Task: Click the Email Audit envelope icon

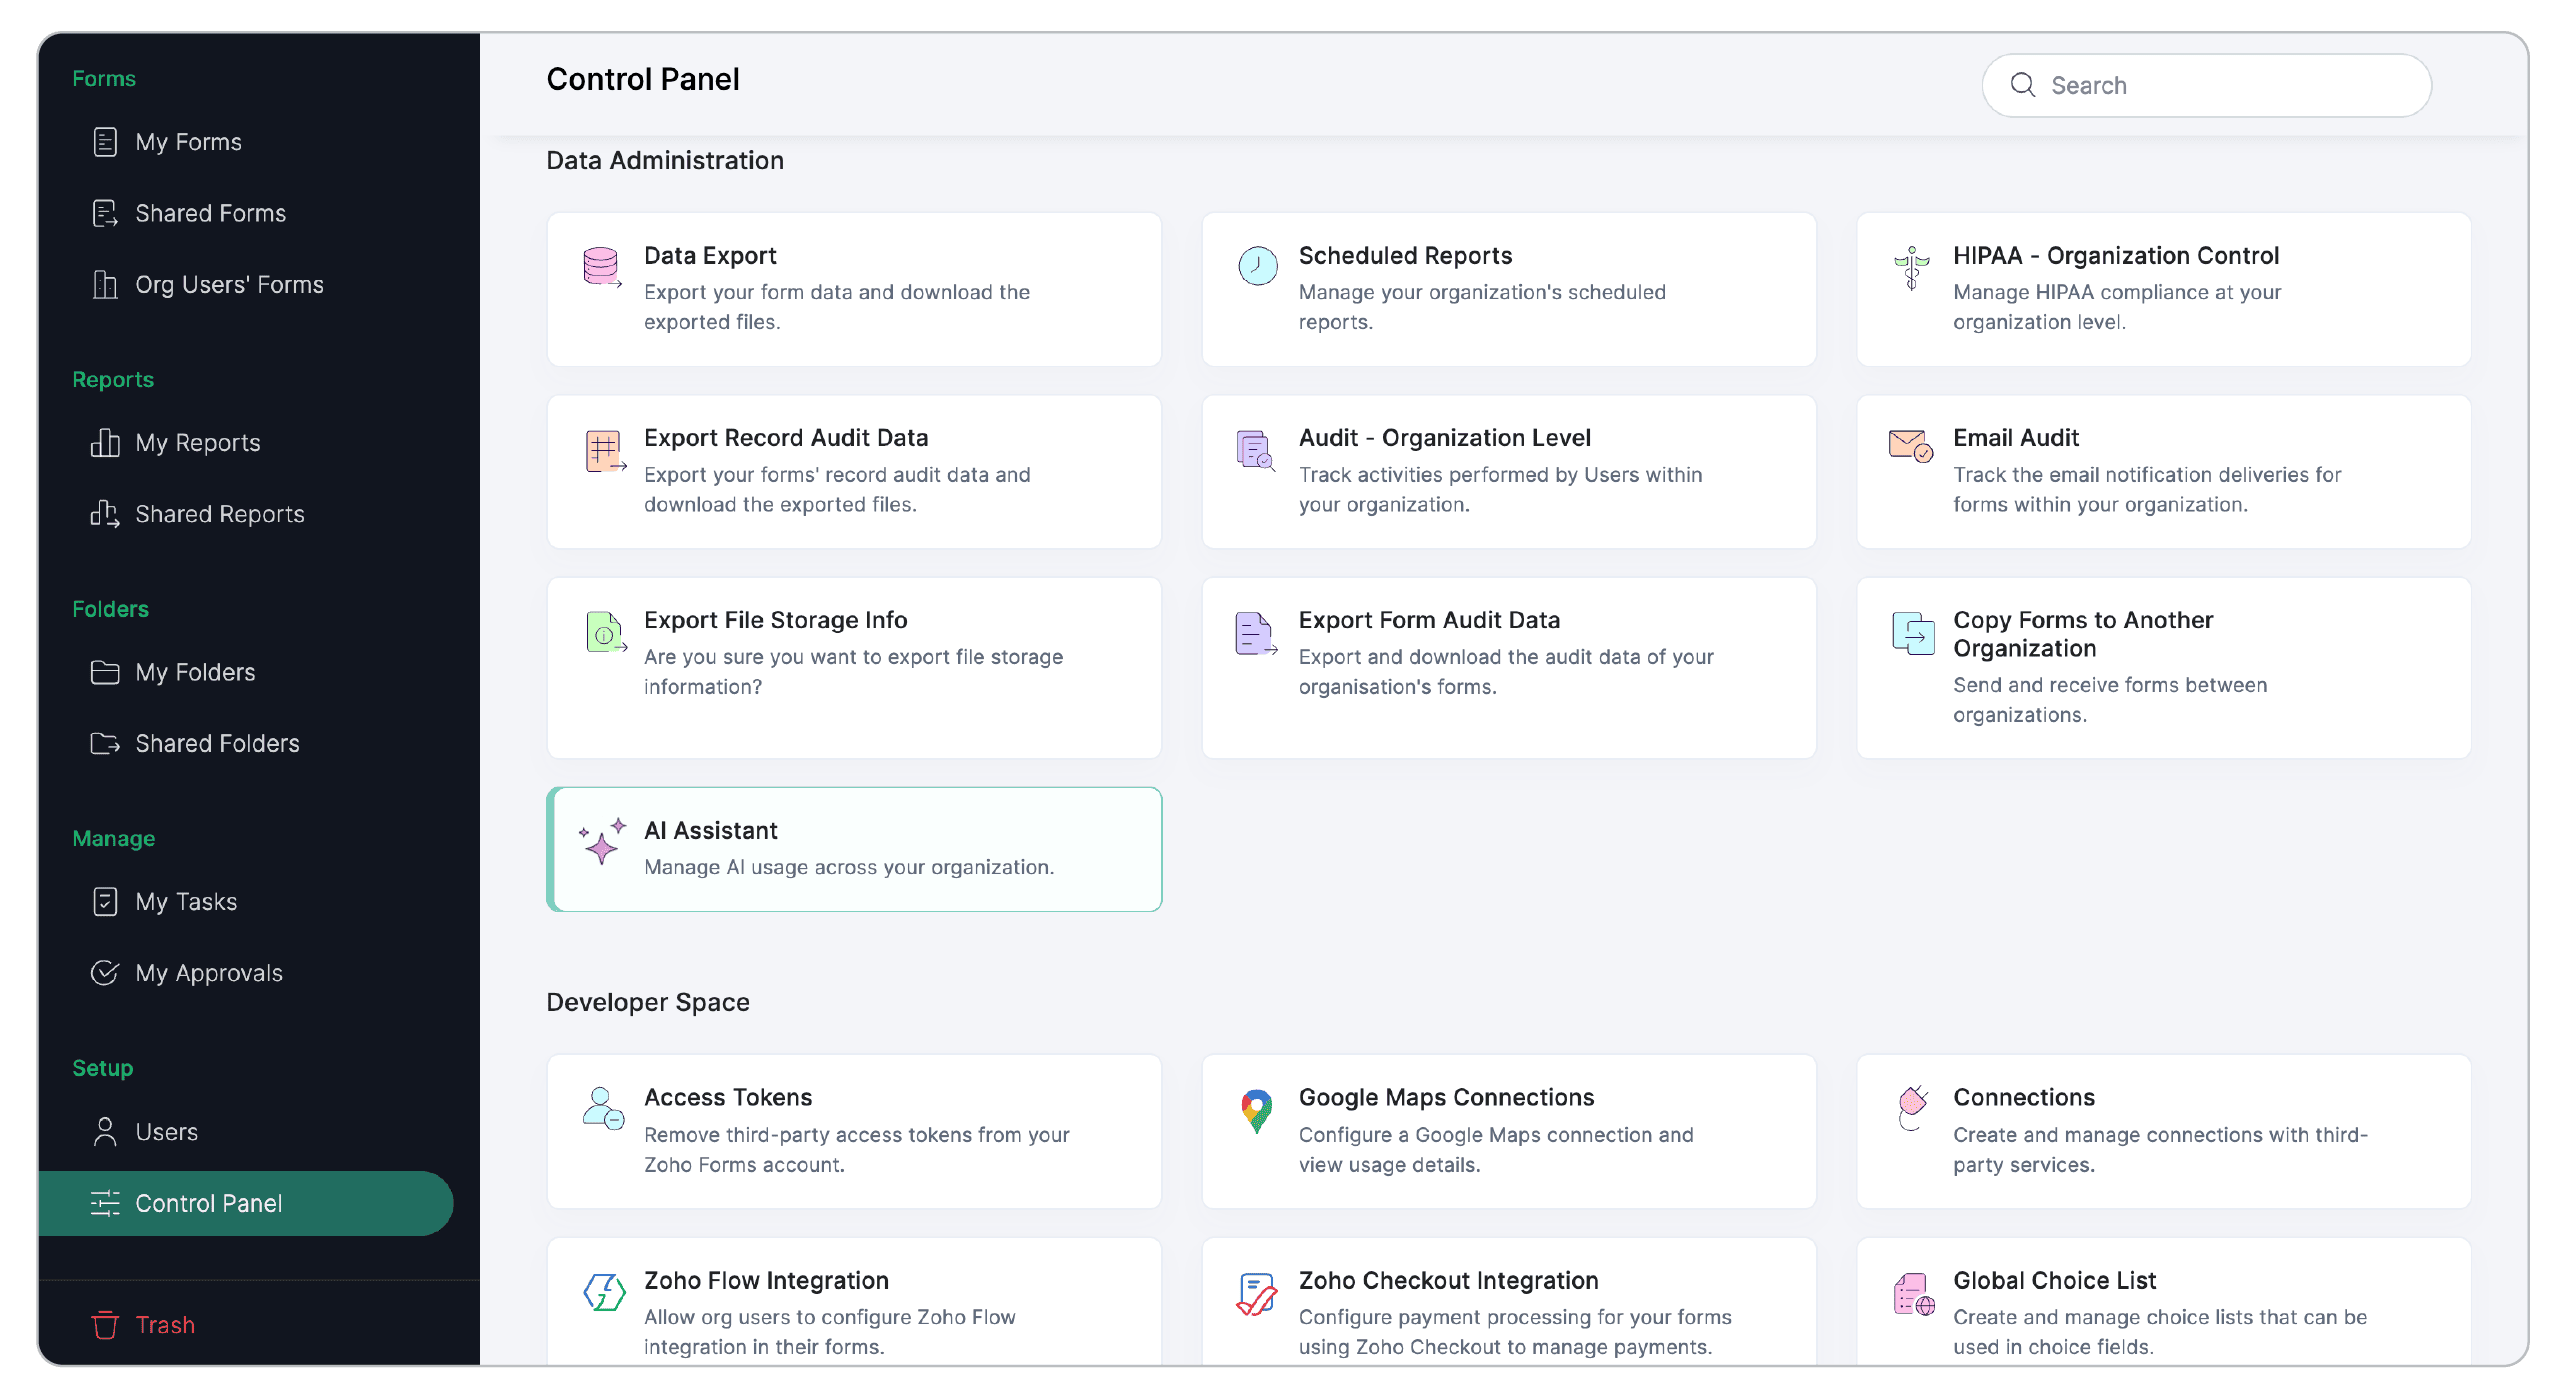Action: [x=1910, y=446]
